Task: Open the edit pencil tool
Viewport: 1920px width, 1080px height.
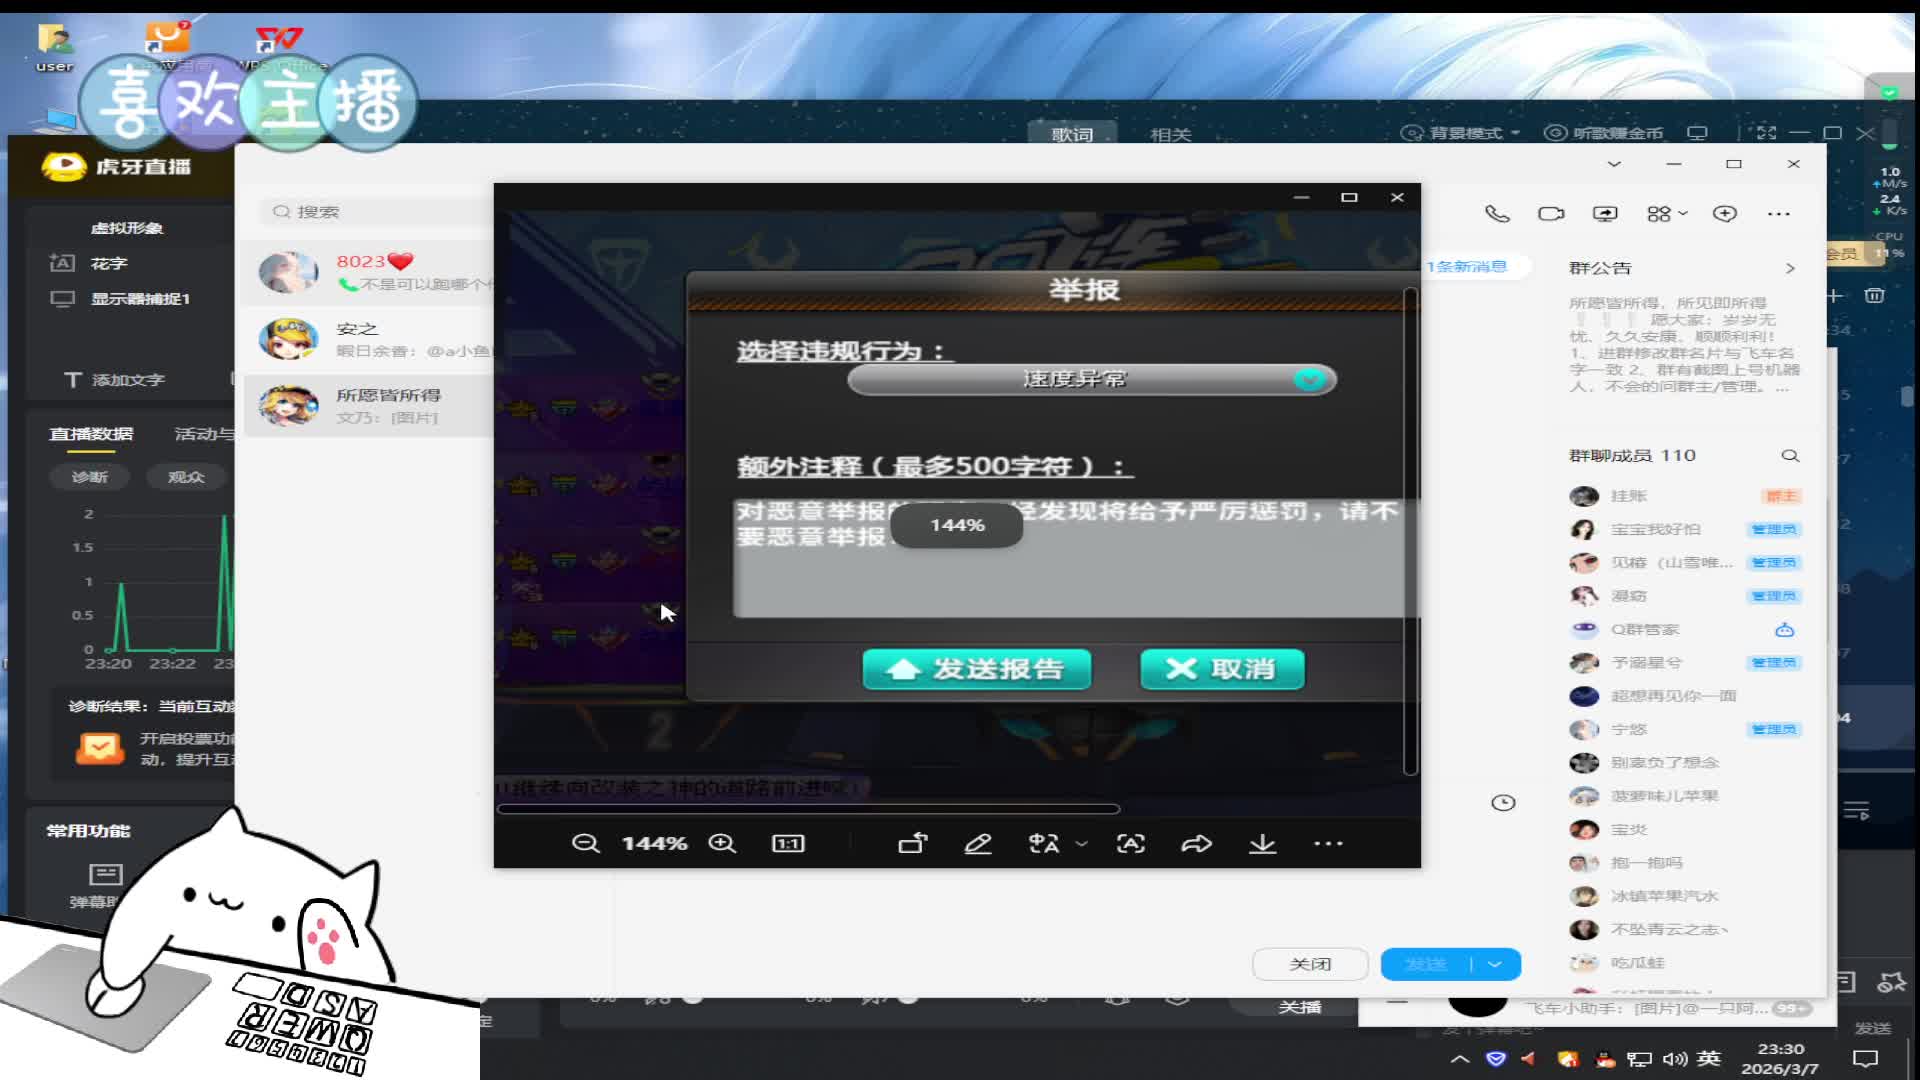Action: (978, 844)
